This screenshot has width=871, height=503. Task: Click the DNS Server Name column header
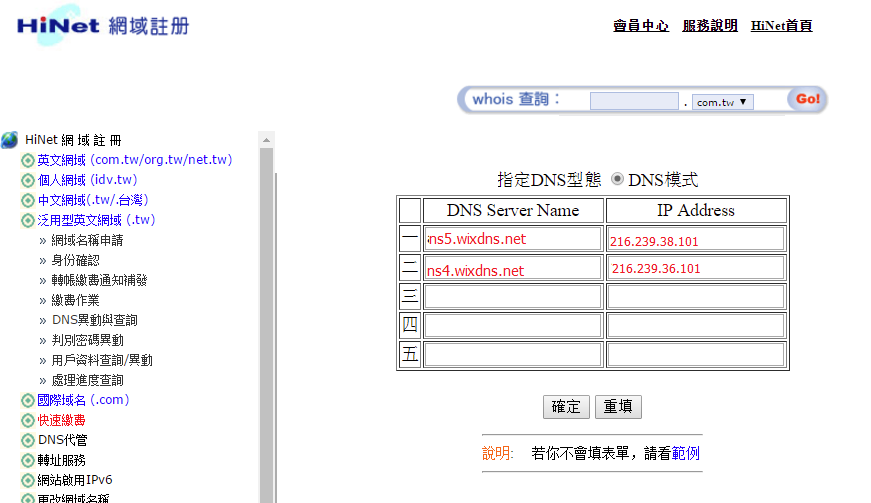click(x=513, y=210)
